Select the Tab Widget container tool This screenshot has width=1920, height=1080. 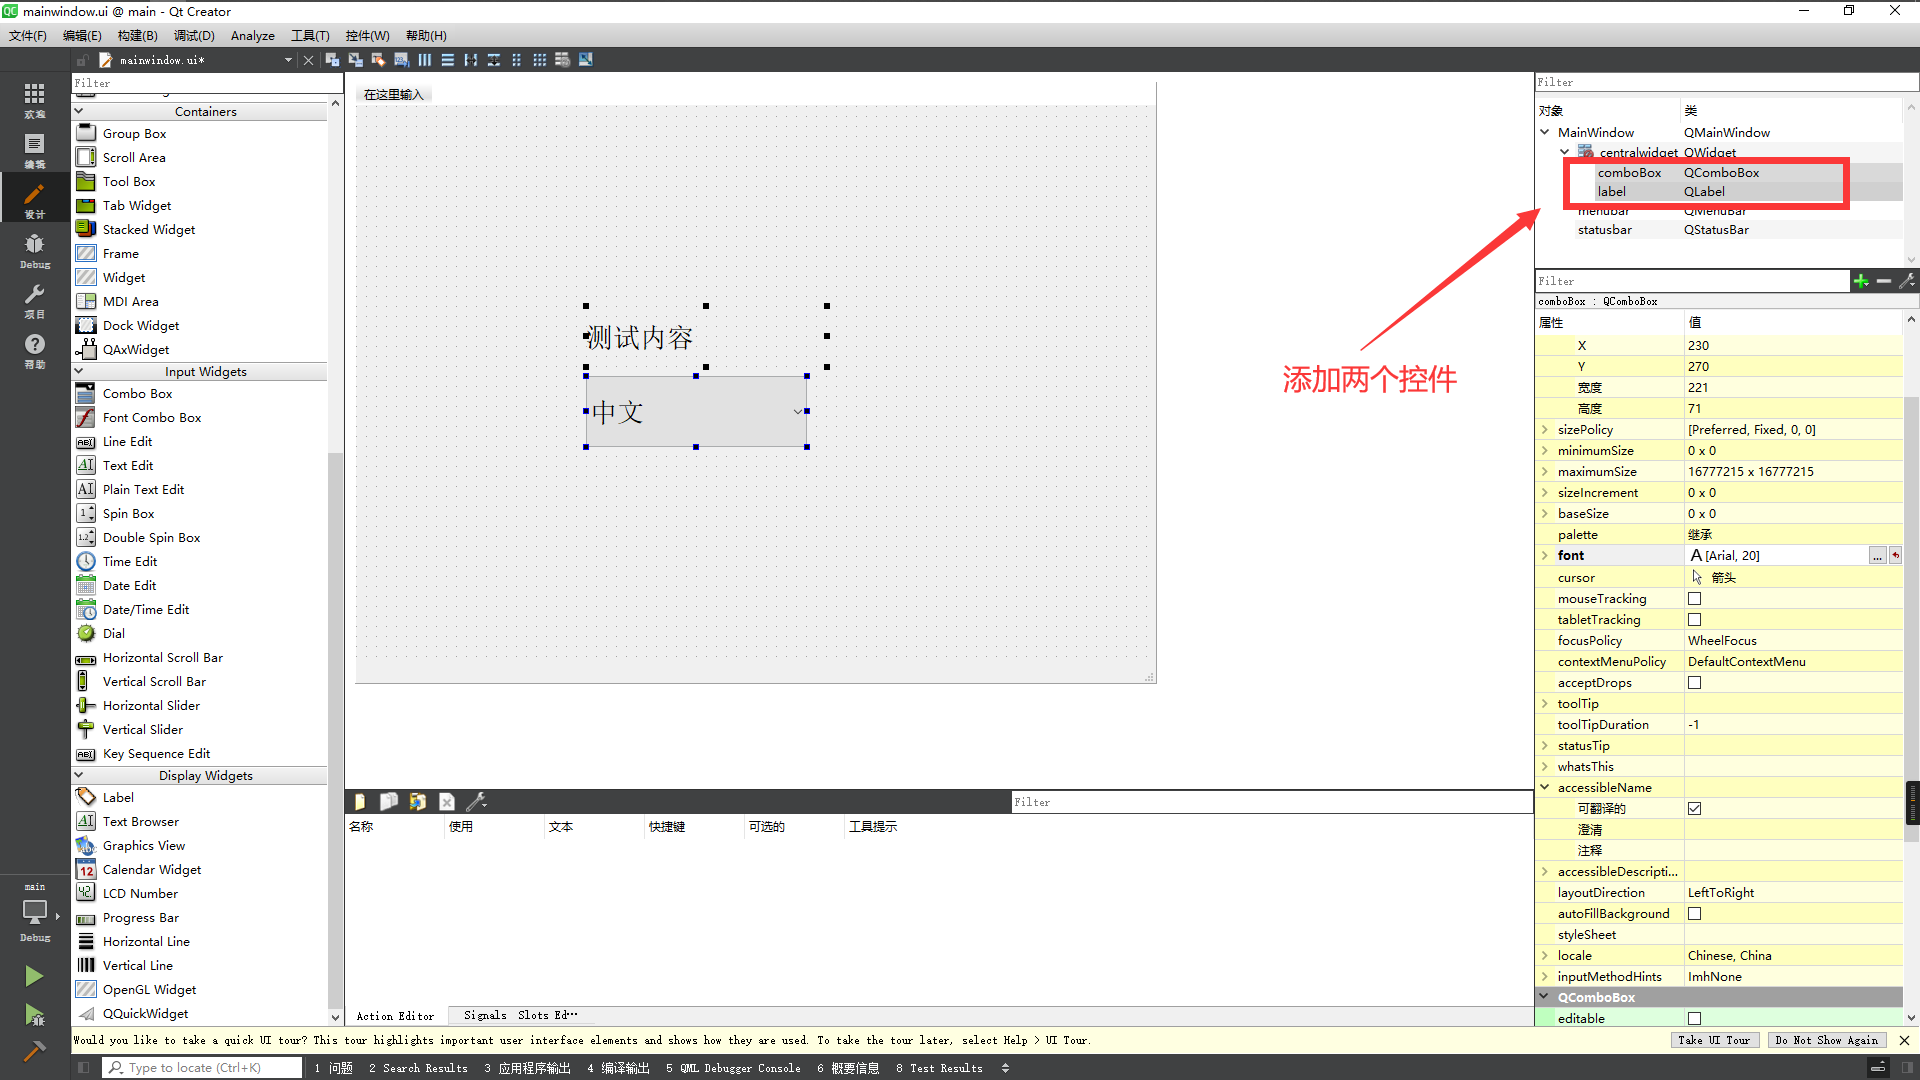[136, 204]
